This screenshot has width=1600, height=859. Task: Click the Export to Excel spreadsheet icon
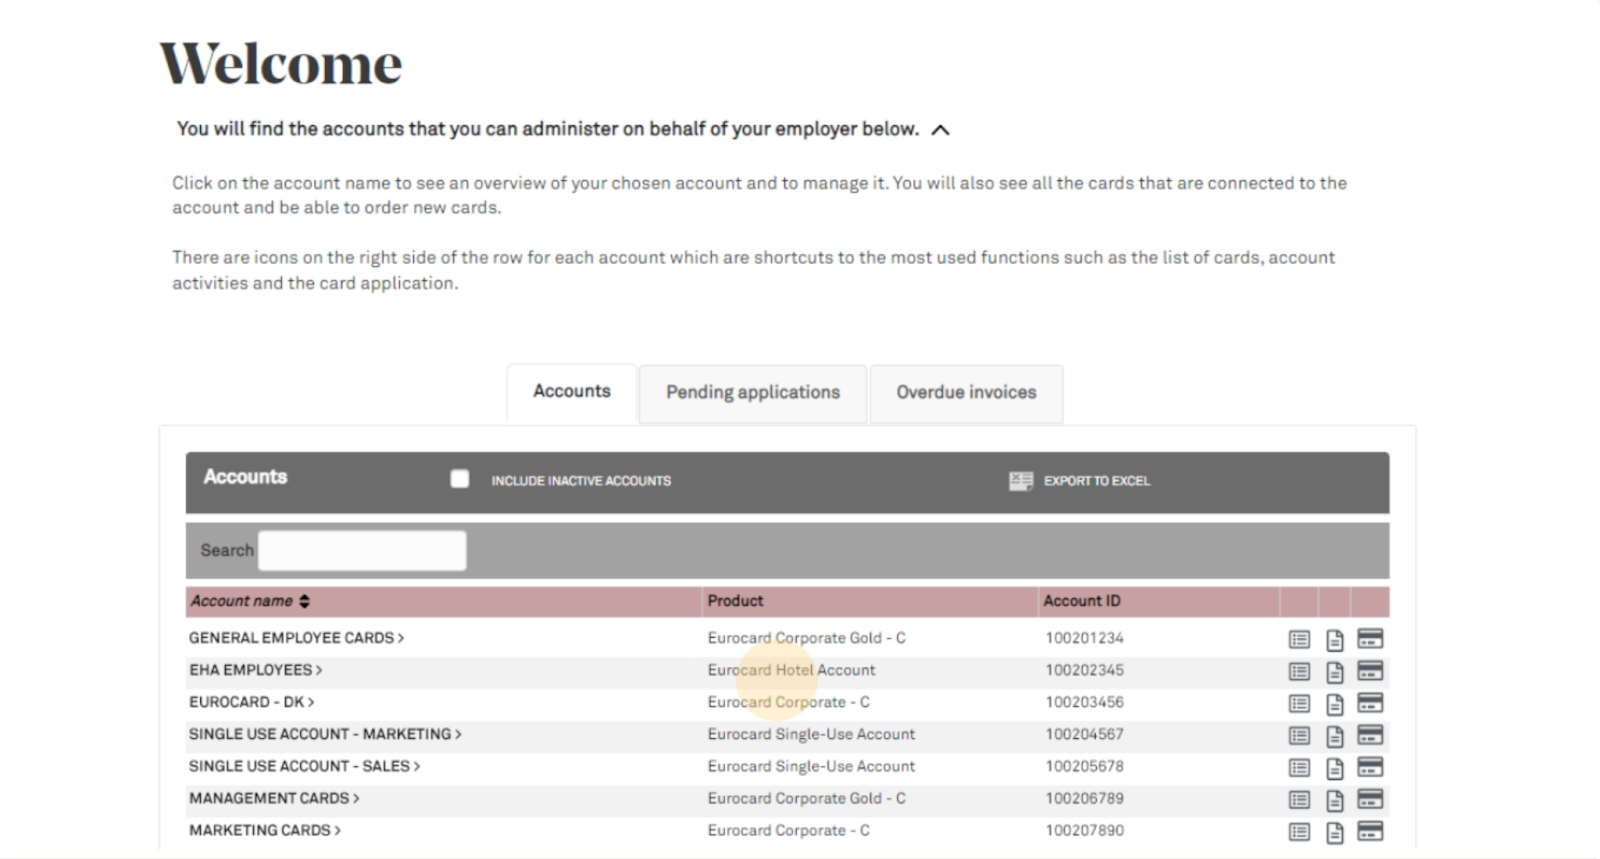coord(1020,481)
